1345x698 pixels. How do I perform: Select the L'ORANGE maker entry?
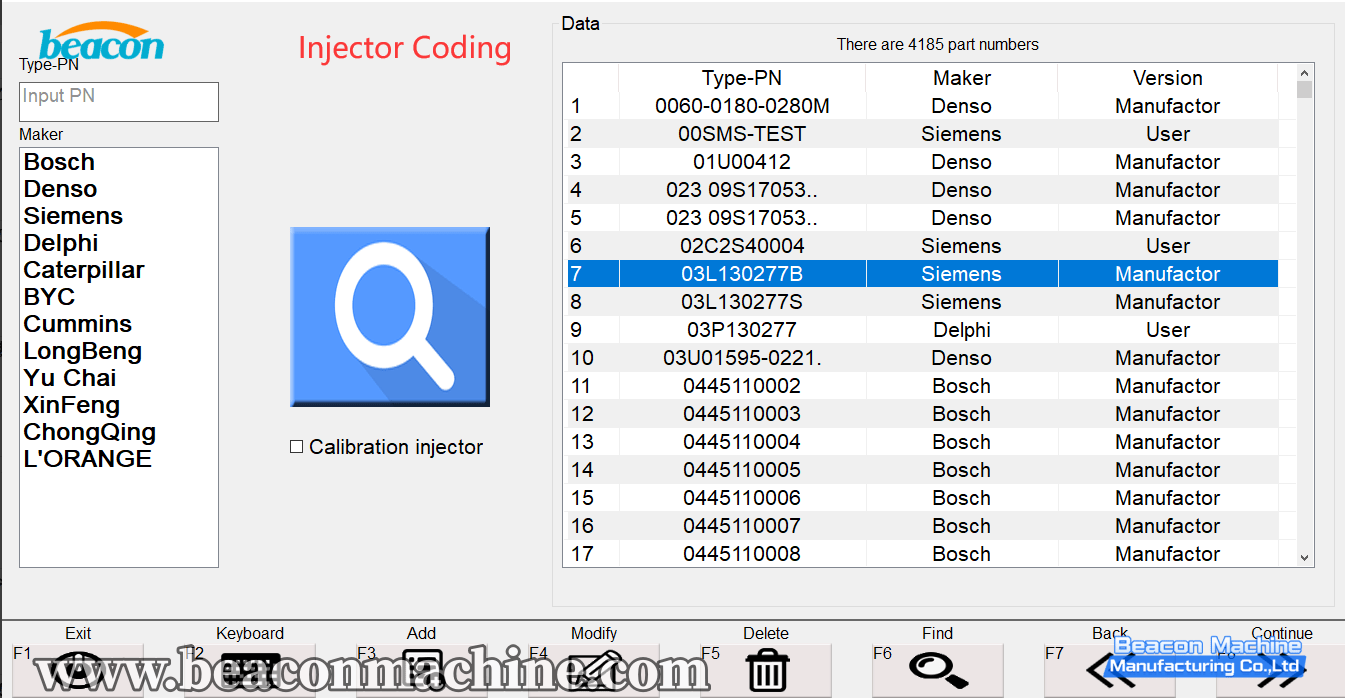[88, 459]
